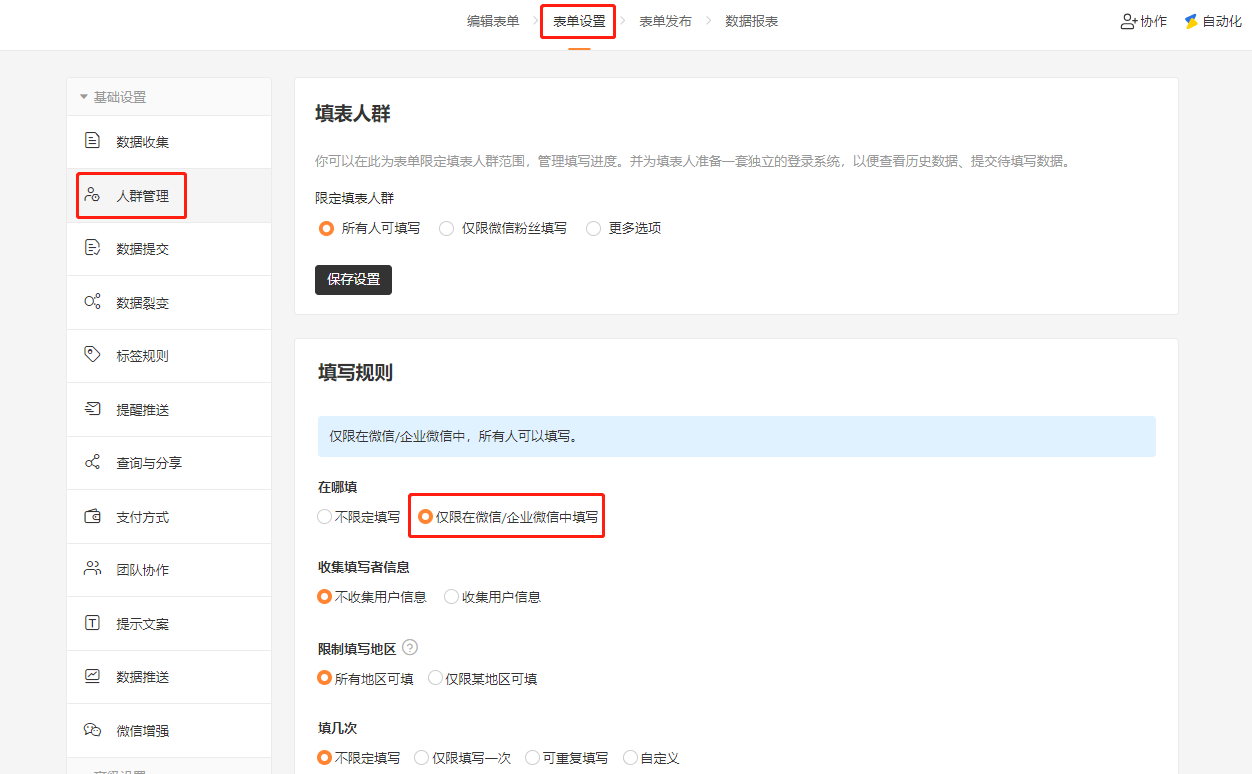1252x774 pixels.
Task: Click the 填写规则 heading text
Action: click(x=355, y=373)
